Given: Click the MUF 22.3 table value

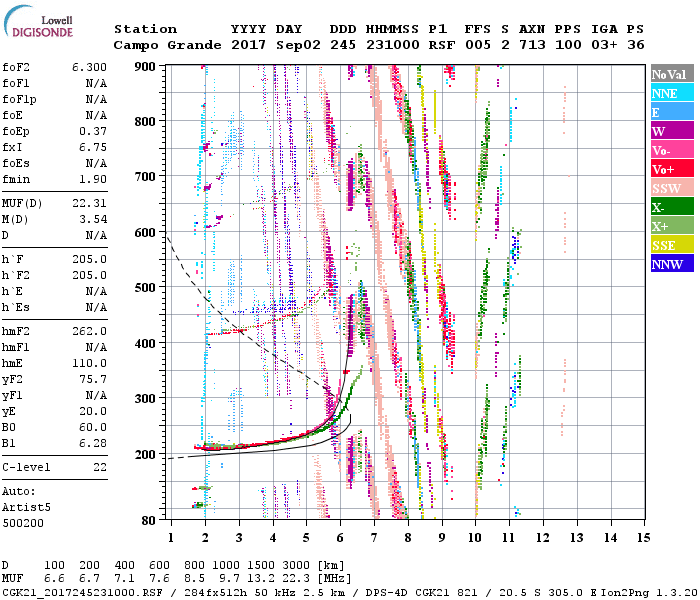Looking at the screenshot, I should tap(296, 579).
